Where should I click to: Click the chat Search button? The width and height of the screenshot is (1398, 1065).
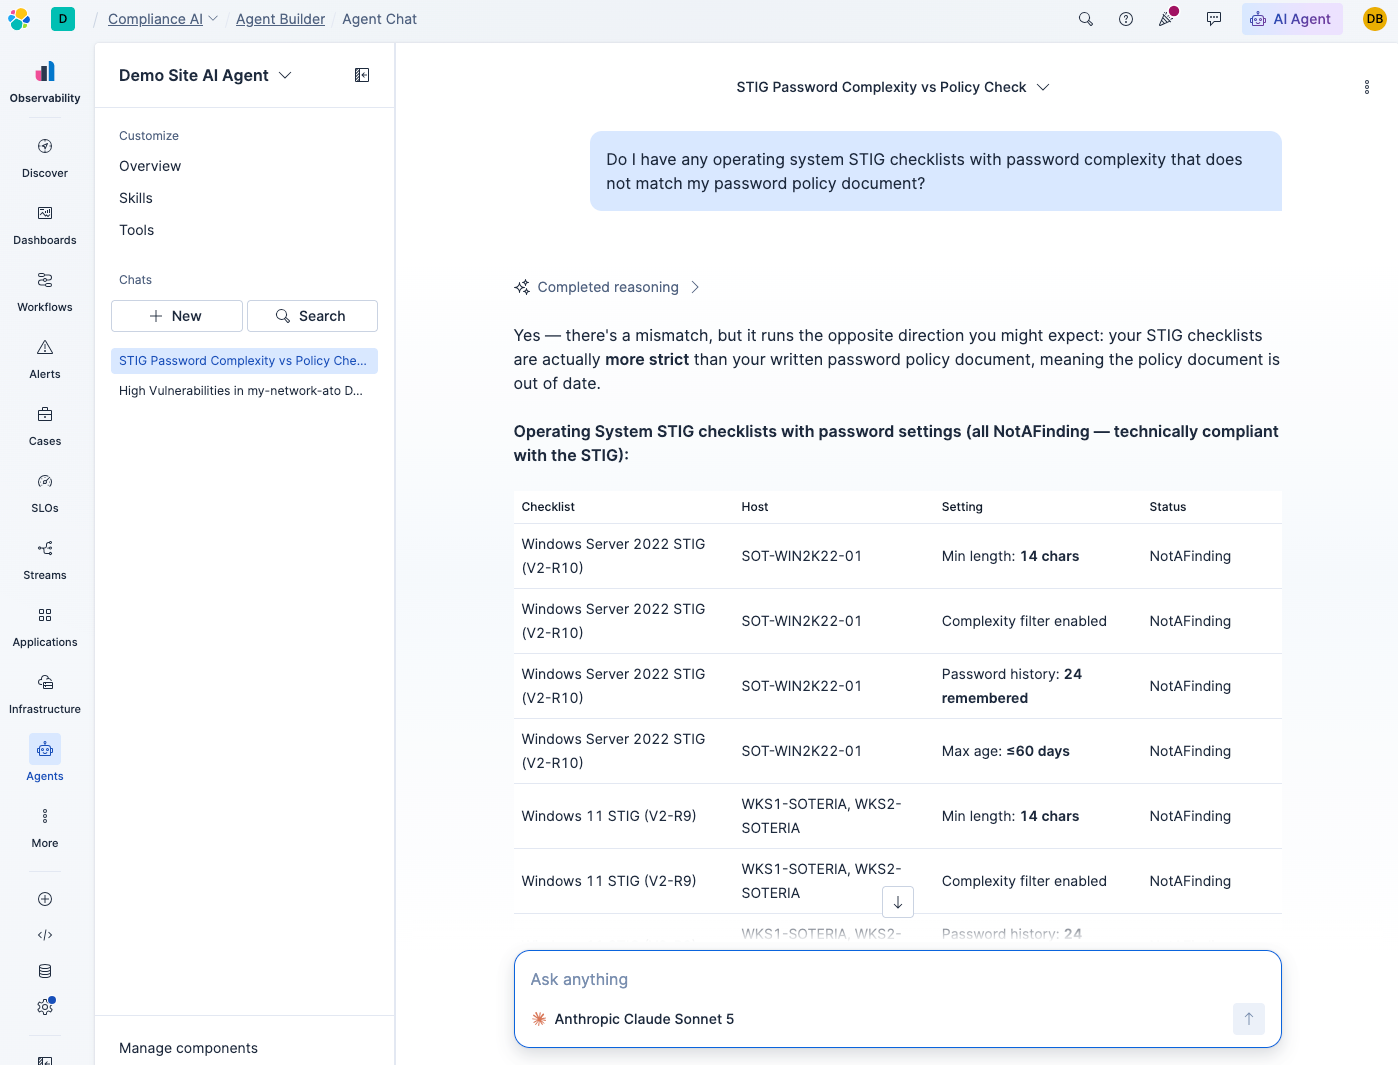click(312, 316)
